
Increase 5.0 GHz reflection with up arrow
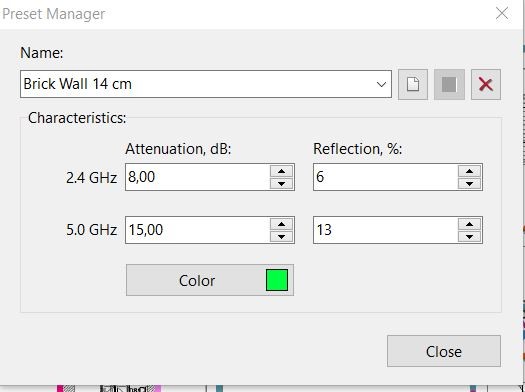469,224
